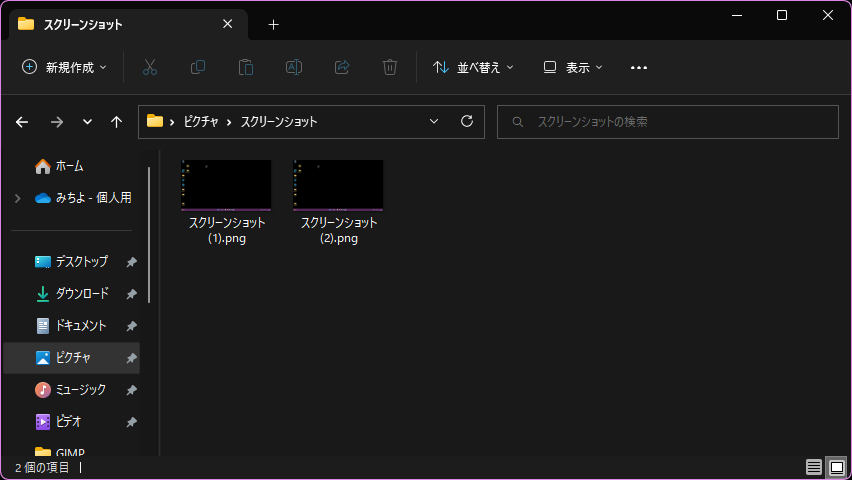The height and width of the screenshot is (480, 852).
Task: Select みちよ - 個人用 OneDrive entry
Action: pos(83,198)
